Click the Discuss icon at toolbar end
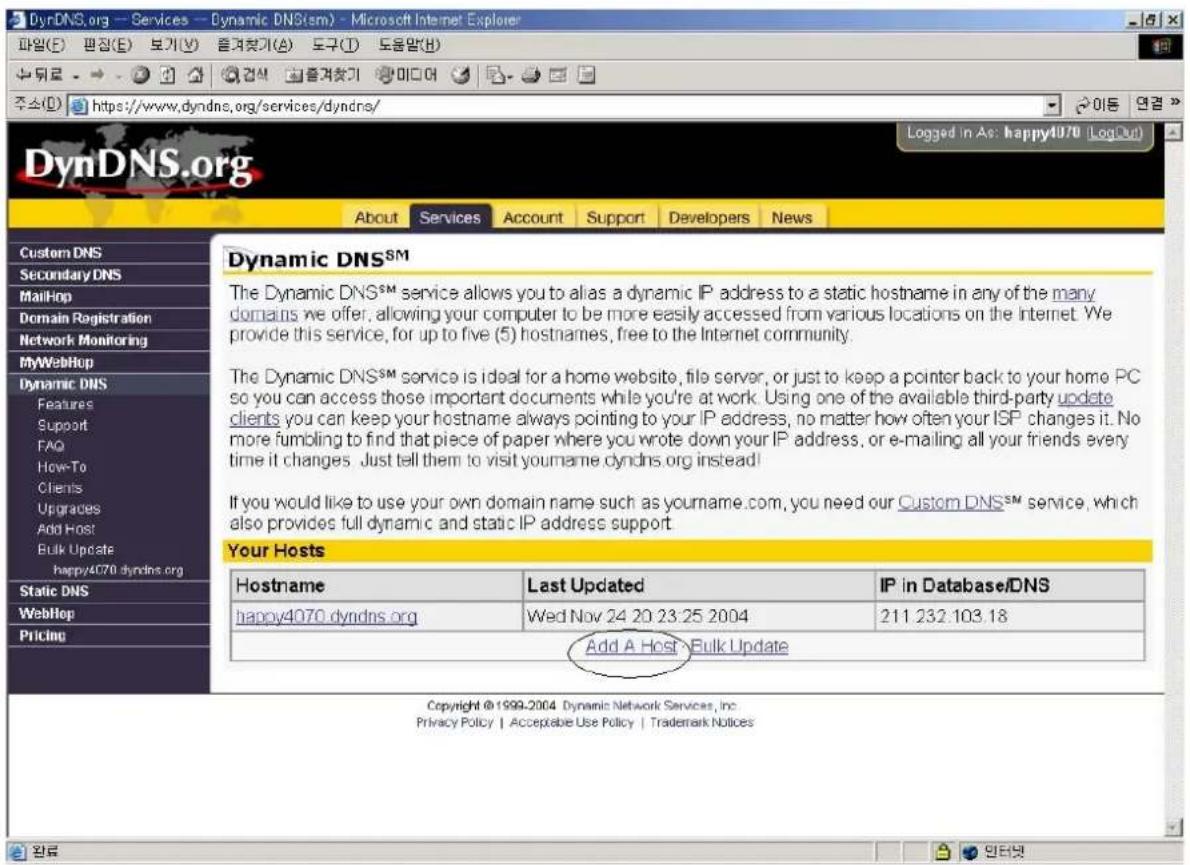This screenshot has height=865, width=1190. pyautogui.click(x=586, y=74)
